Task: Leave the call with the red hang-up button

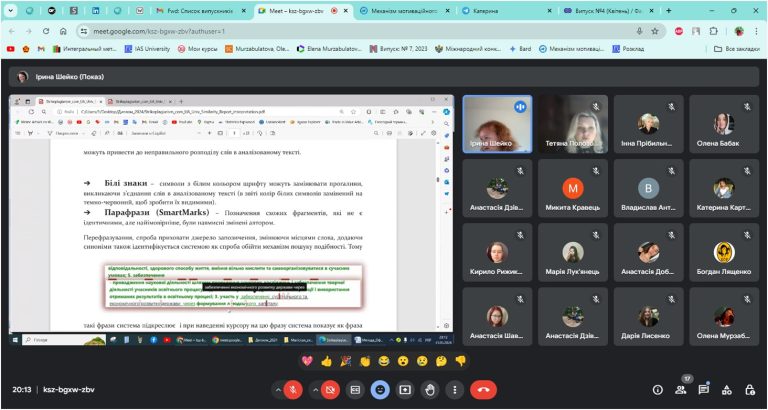Action: tap(483, 390)
